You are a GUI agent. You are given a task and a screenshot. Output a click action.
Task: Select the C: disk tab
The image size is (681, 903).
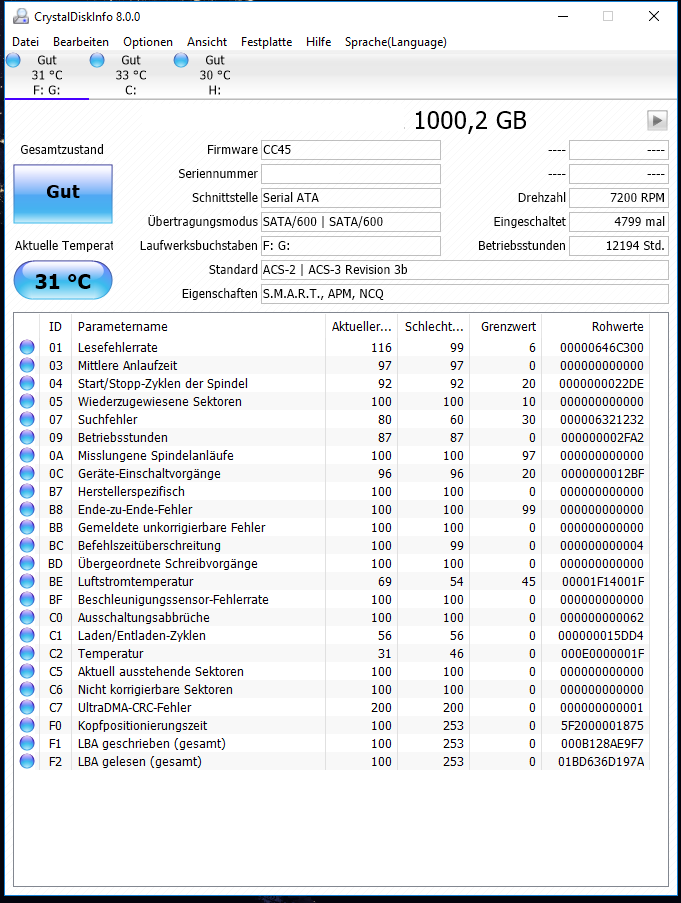(131, 75)
